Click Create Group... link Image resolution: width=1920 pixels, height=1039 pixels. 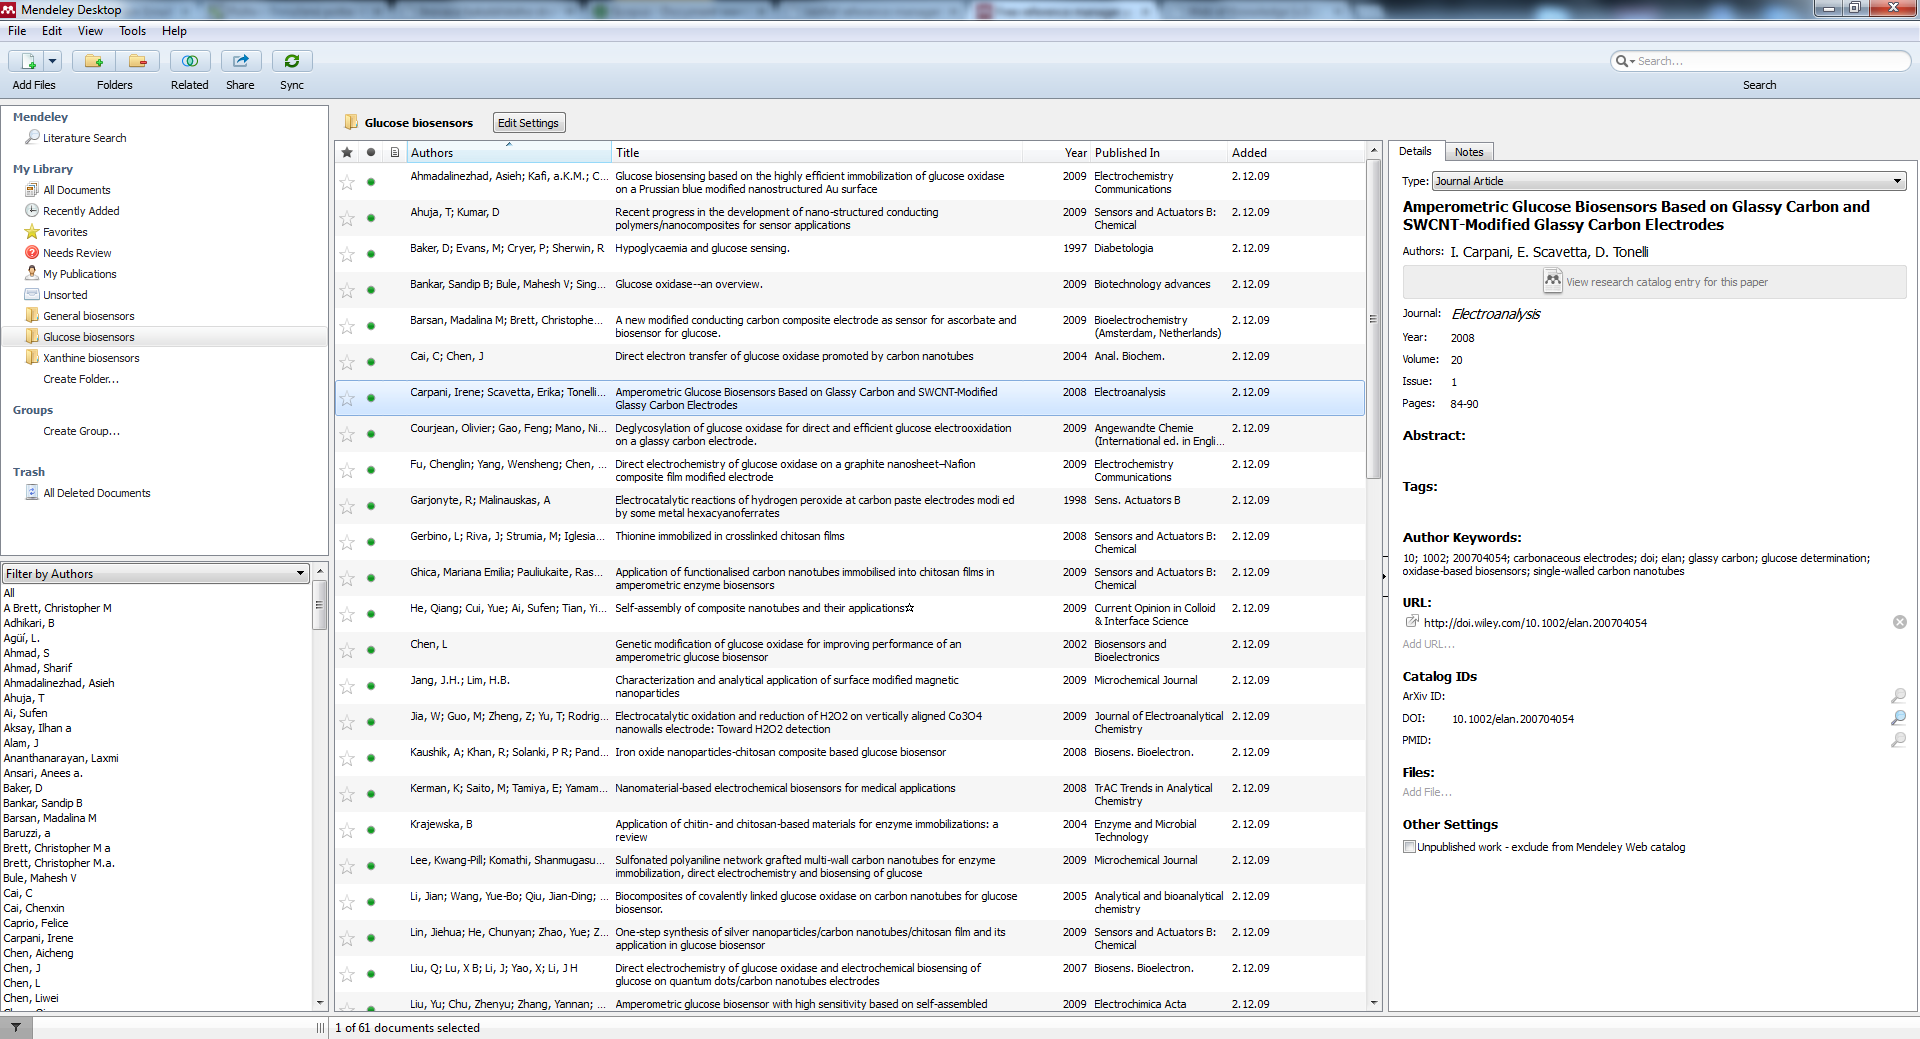click(81, 431)
